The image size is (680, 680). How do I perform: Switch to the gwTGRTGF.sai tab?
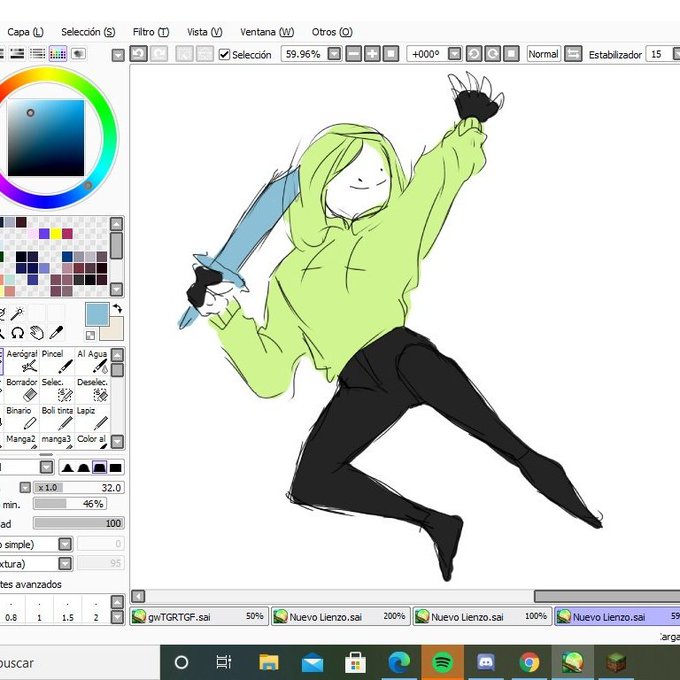(199, 616)
